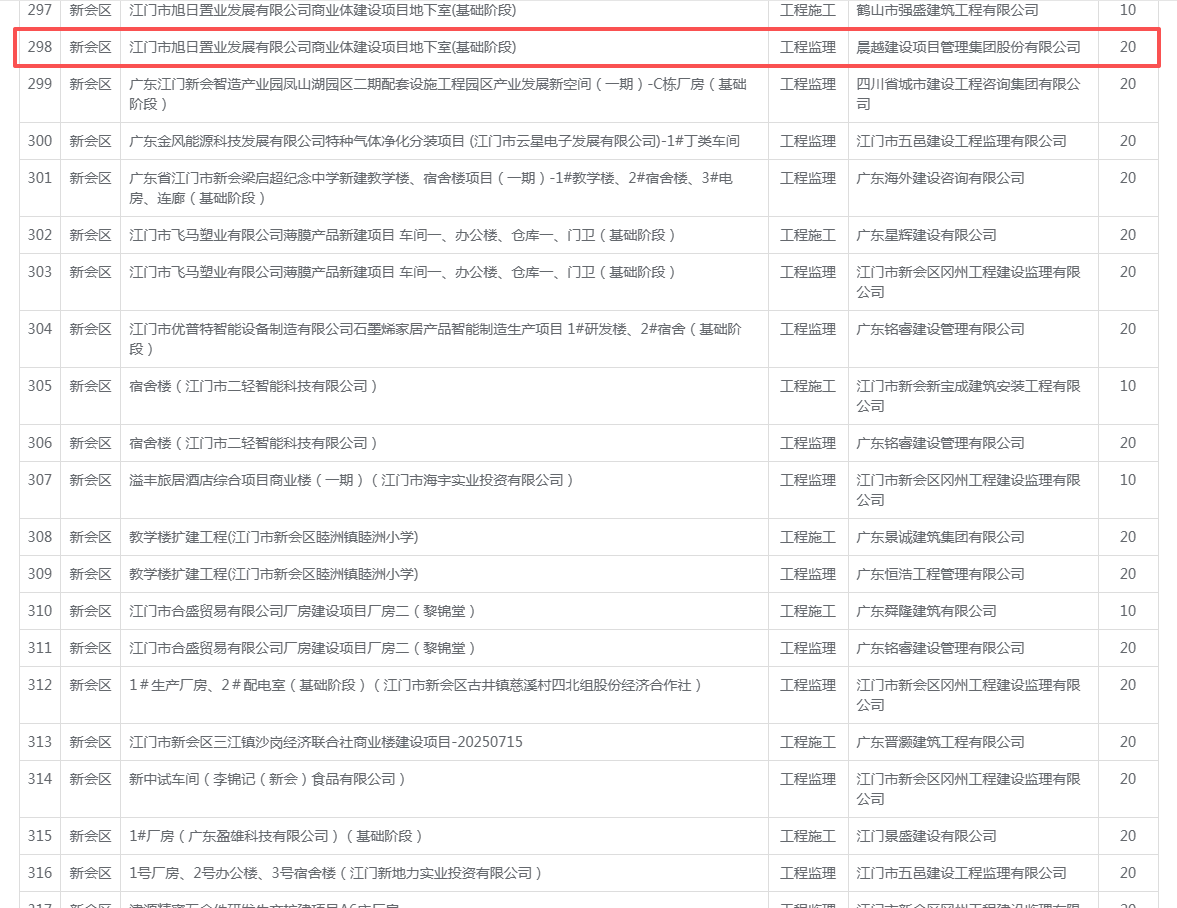Select 广东景诚建筑集团有限公司 company cell
Viewport: 1177px width, 908px height.
(x=940, y=537)
